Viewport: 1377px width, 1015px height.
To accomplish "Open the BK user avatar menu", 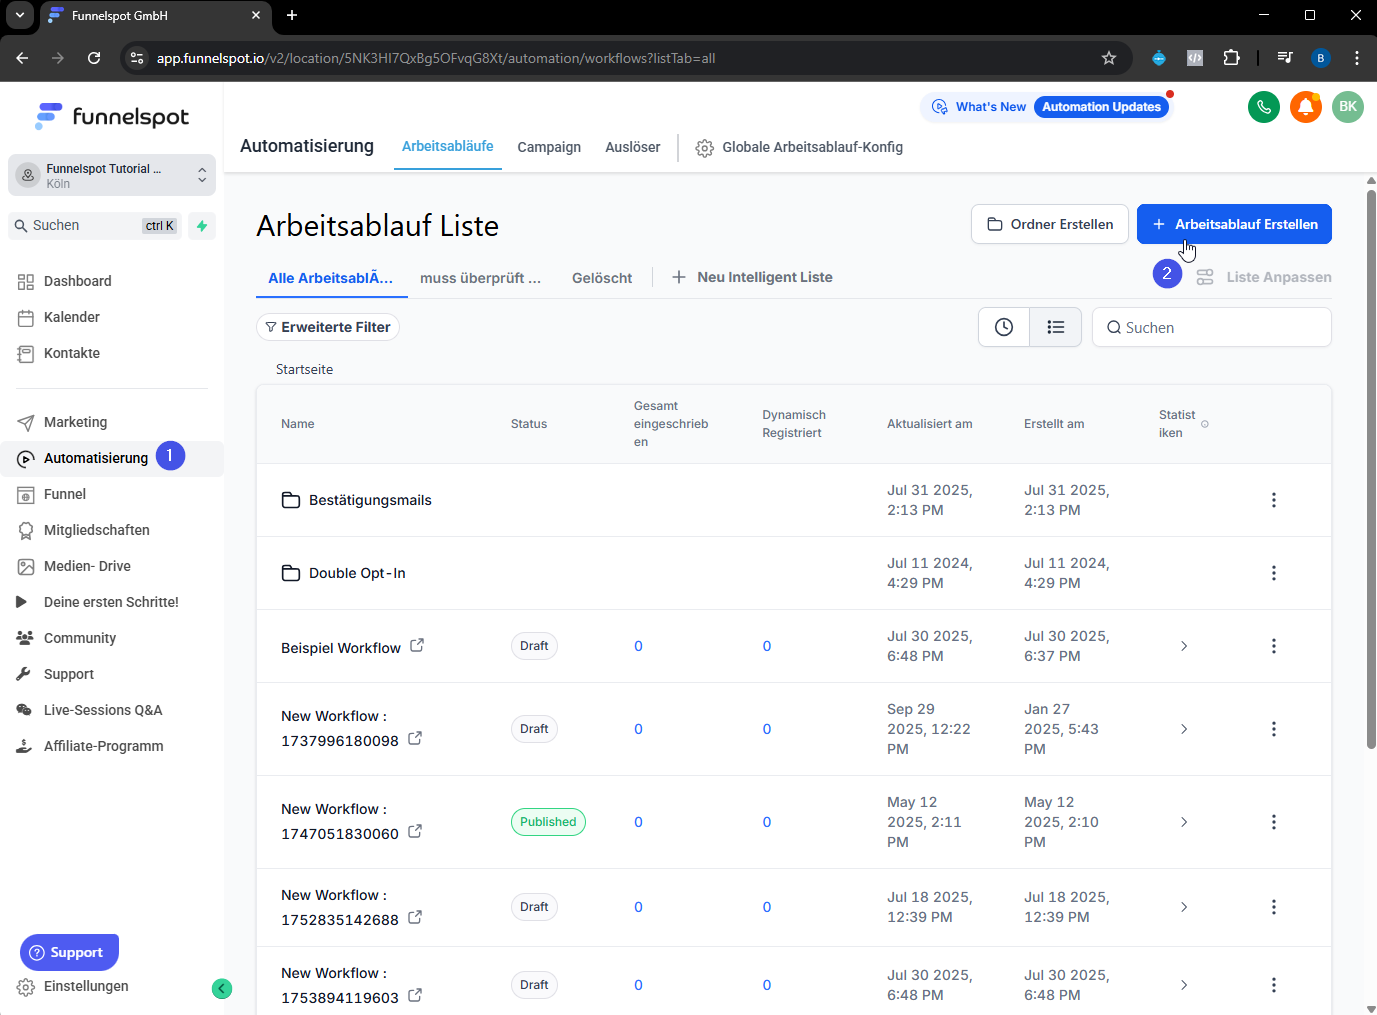I will click(1348, 107).
